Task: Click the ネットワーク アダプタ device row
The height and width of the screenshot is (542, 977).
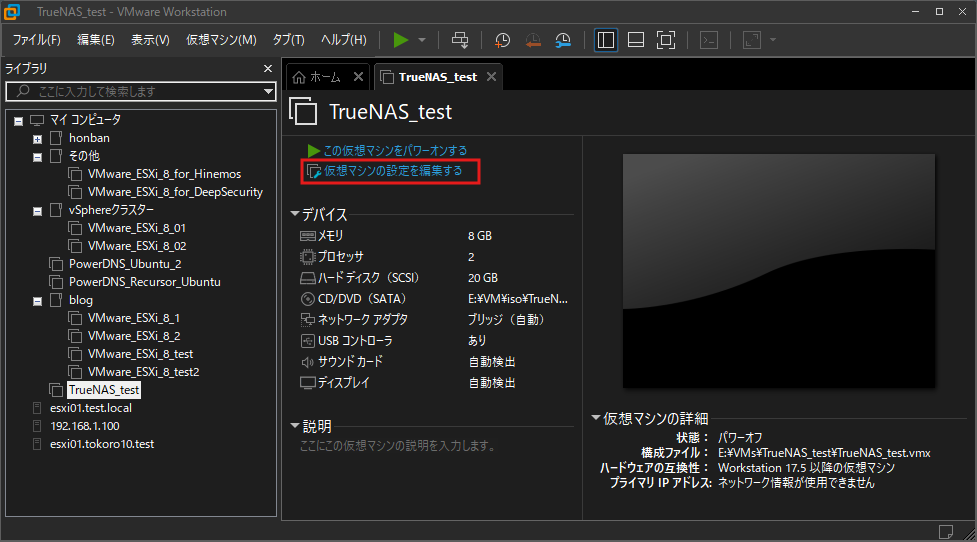Action: pos(434,320)
